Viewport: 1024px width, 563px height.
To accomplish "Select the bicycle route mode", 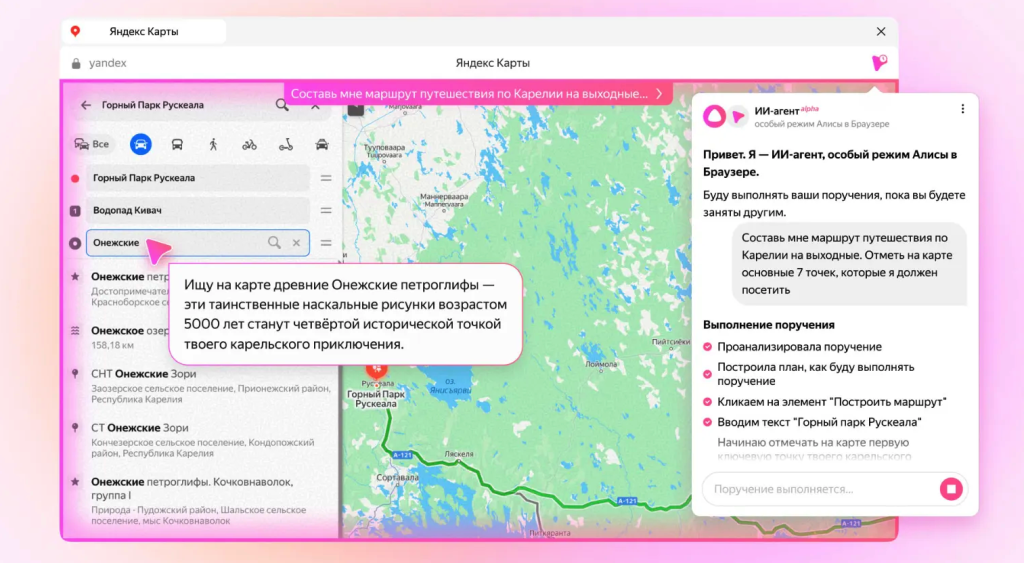I will [x=249, y=144].
